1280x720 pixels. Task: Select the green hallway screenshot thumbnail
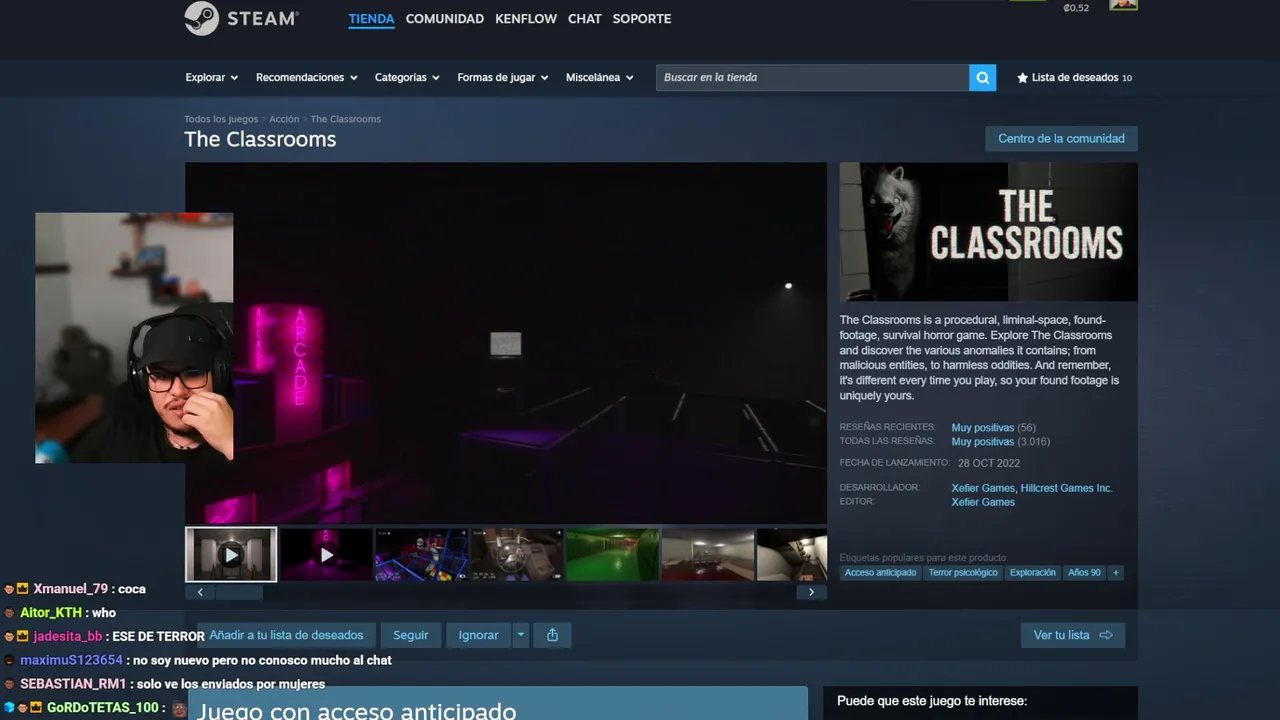point(612,554)
